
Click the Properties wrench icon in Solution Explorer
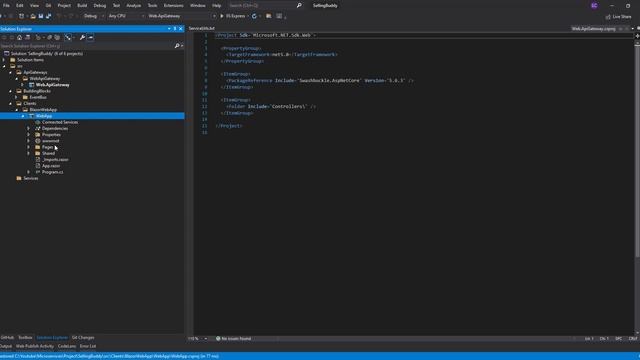(x=82, y=38)
